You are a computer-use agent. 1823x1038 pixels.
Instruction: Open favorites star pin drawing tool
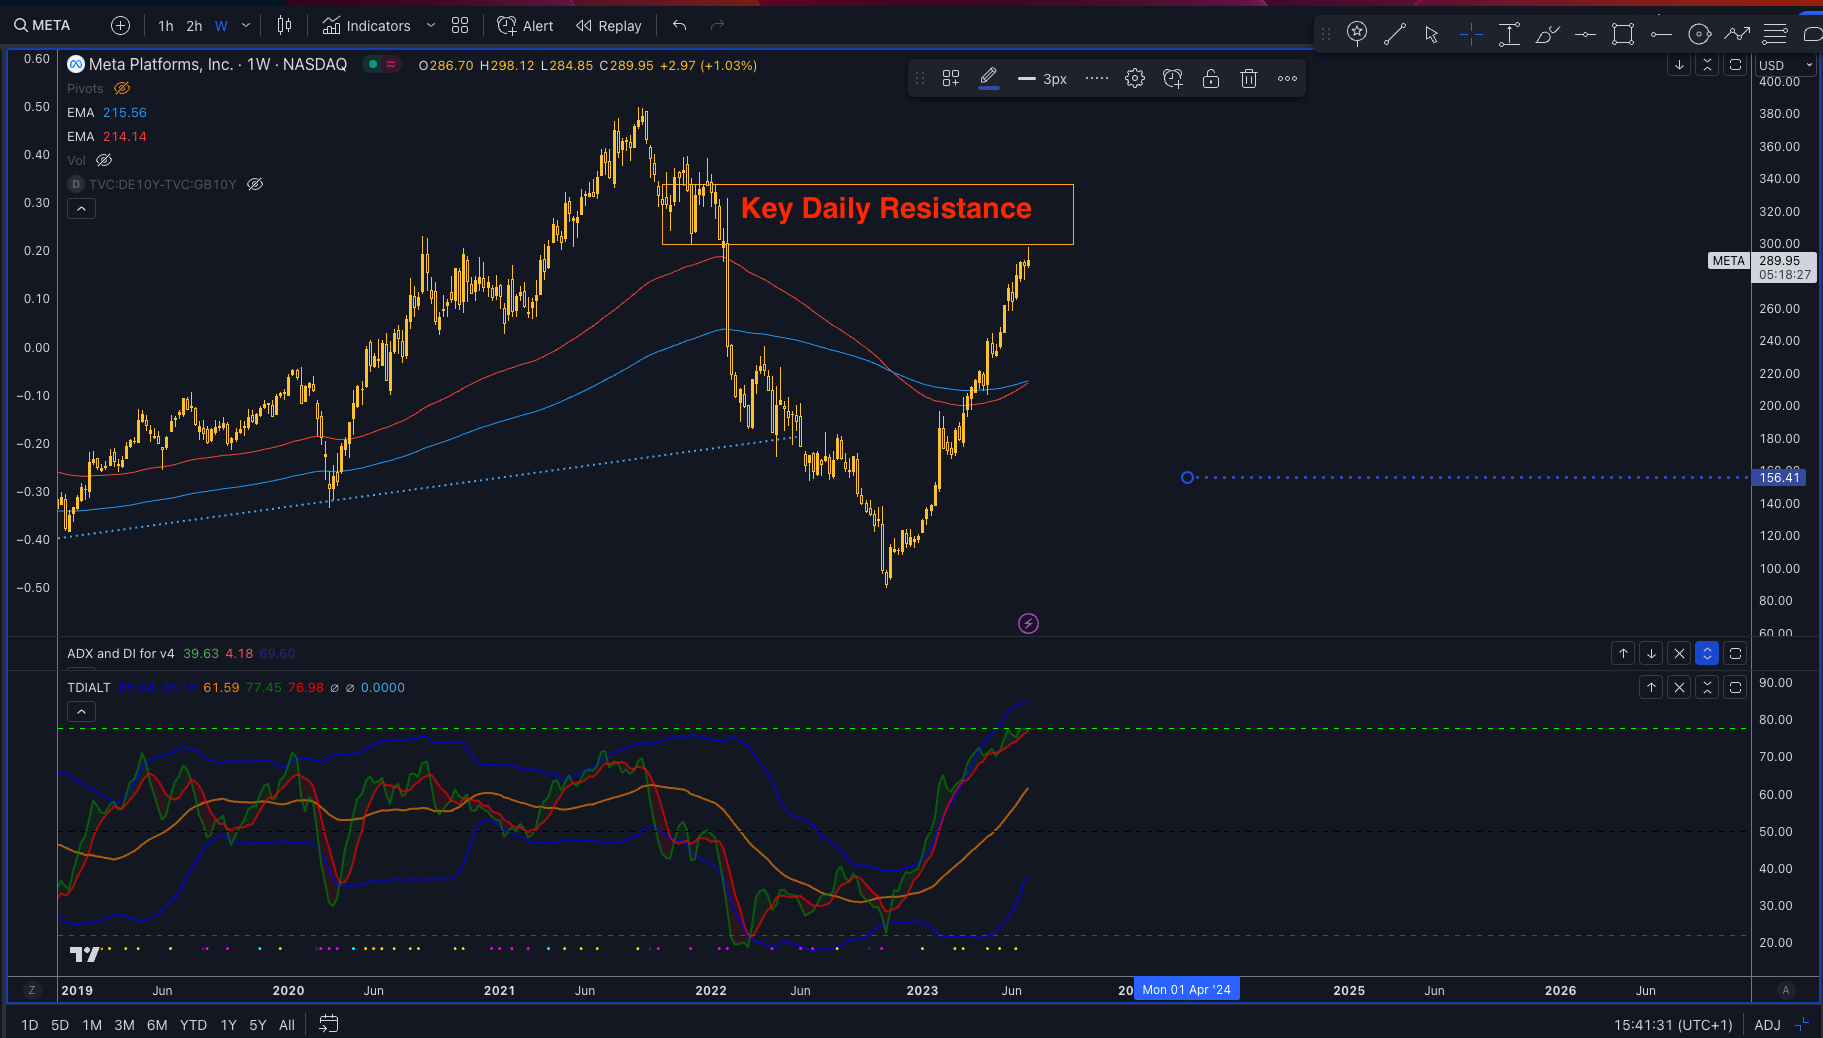point(1357,34)
